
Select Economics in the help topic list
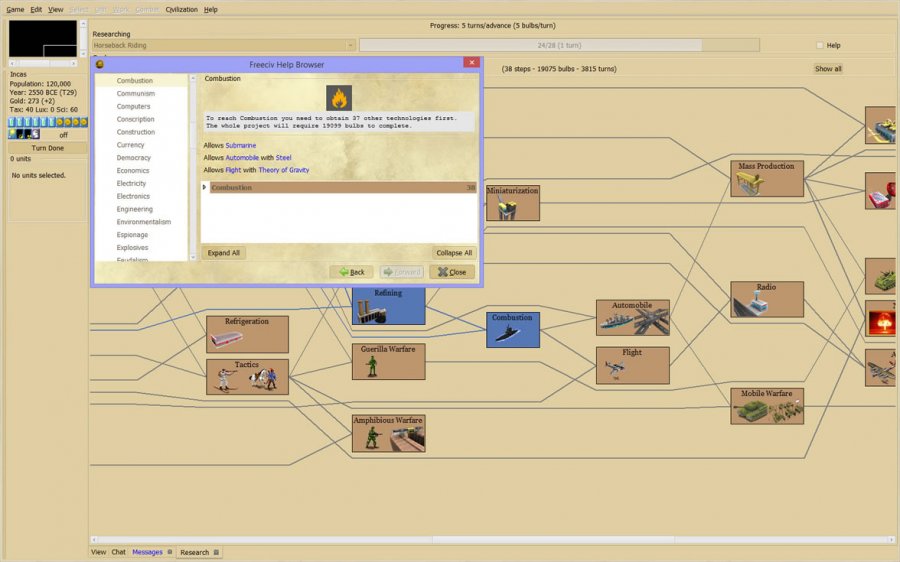(133, 170)
